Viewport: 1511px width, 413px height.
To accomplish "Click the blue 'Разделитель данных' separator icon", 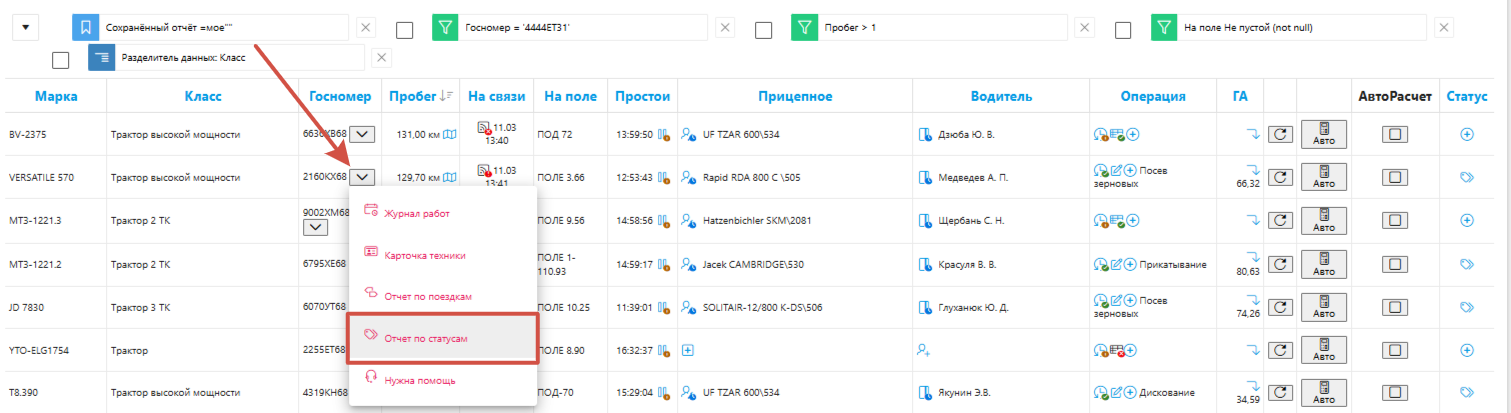I will coord(102,58).
